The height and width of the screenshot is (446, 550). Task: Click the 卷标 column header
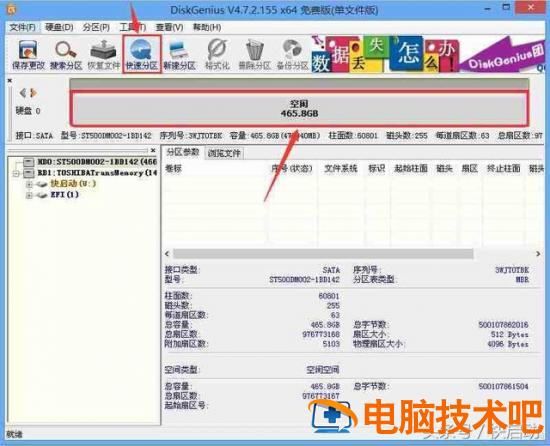pyautogui.click(x=173, y=169)
